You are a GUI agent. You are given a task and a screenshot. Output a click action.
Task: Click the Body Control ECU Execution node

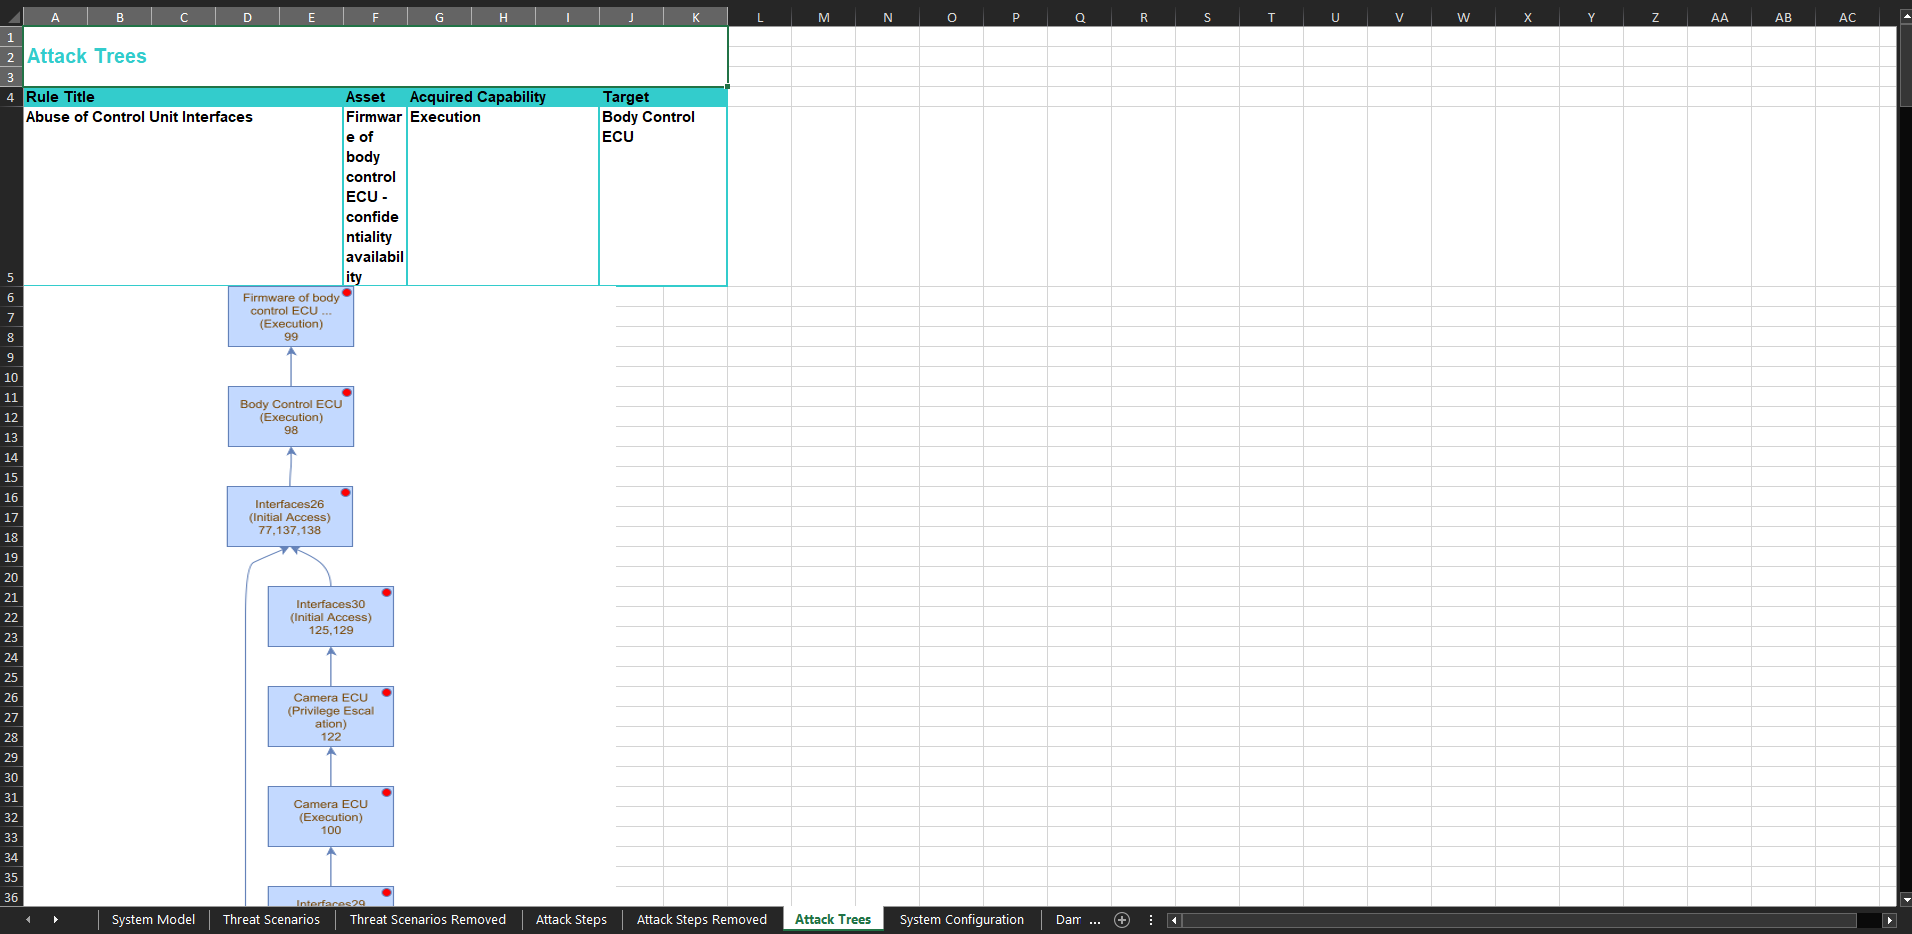point(290,417)
